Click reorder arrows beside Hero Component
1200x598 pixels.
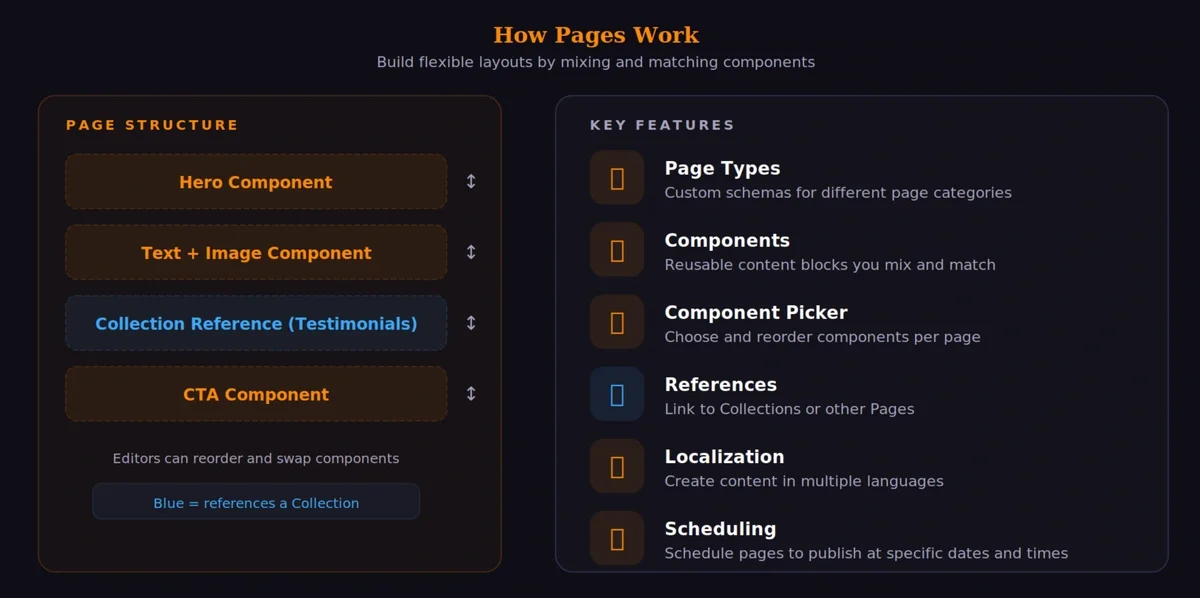point(471,182)
